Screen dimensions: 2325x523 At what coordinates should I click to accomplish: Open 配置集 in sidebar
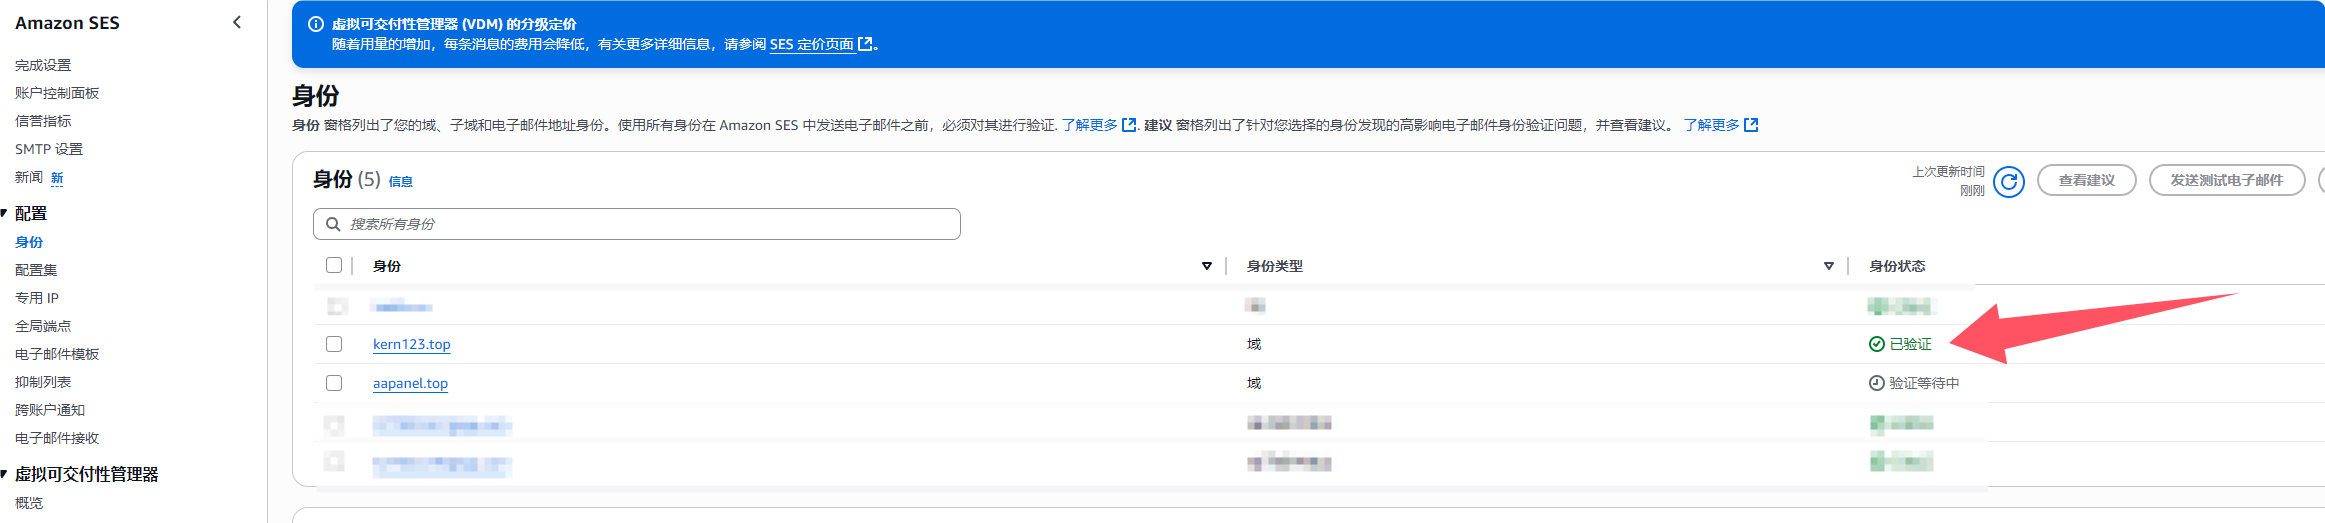pos(36,270)
